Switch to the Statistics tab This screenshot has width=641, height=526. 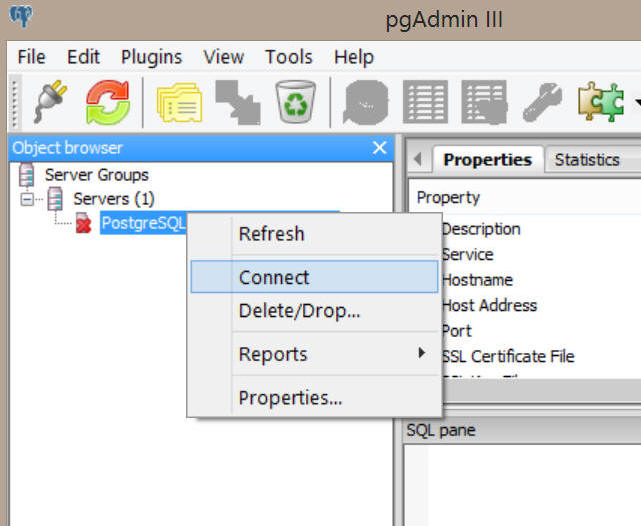pos(587,160)
